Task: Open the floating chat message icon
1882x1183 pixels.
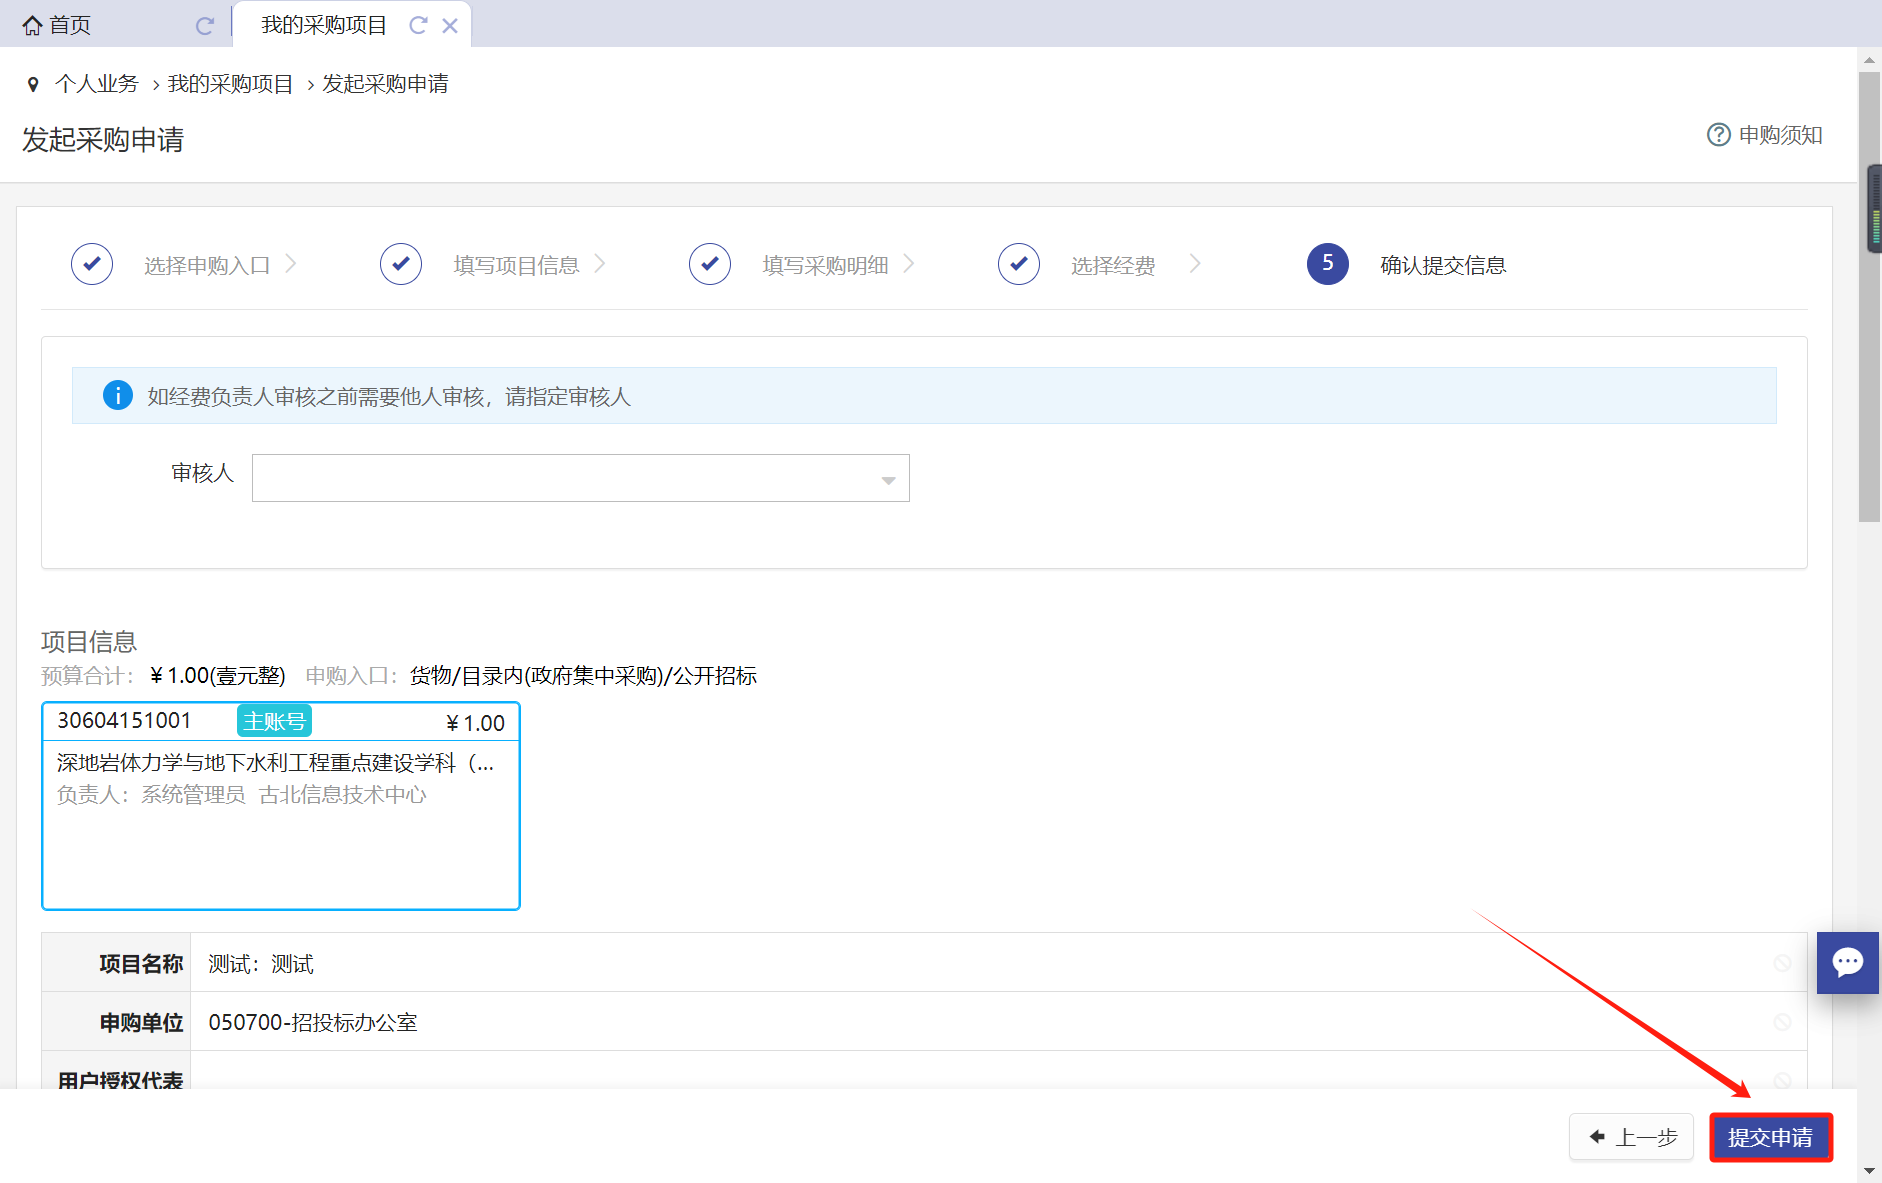Action: [1847, 962]
